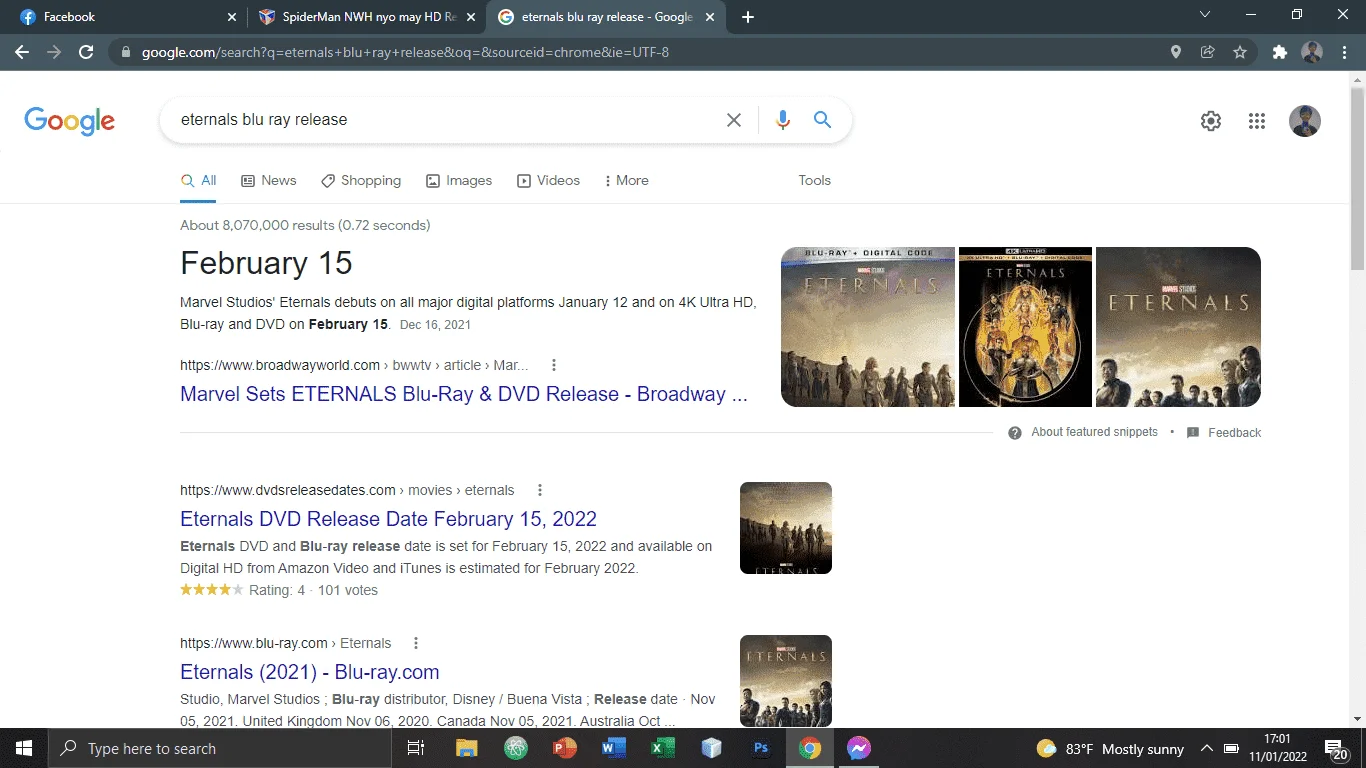Viewport: 1366px width, 768px height.
Task: Open Google quick settings gear
Action: [1211, 121]
